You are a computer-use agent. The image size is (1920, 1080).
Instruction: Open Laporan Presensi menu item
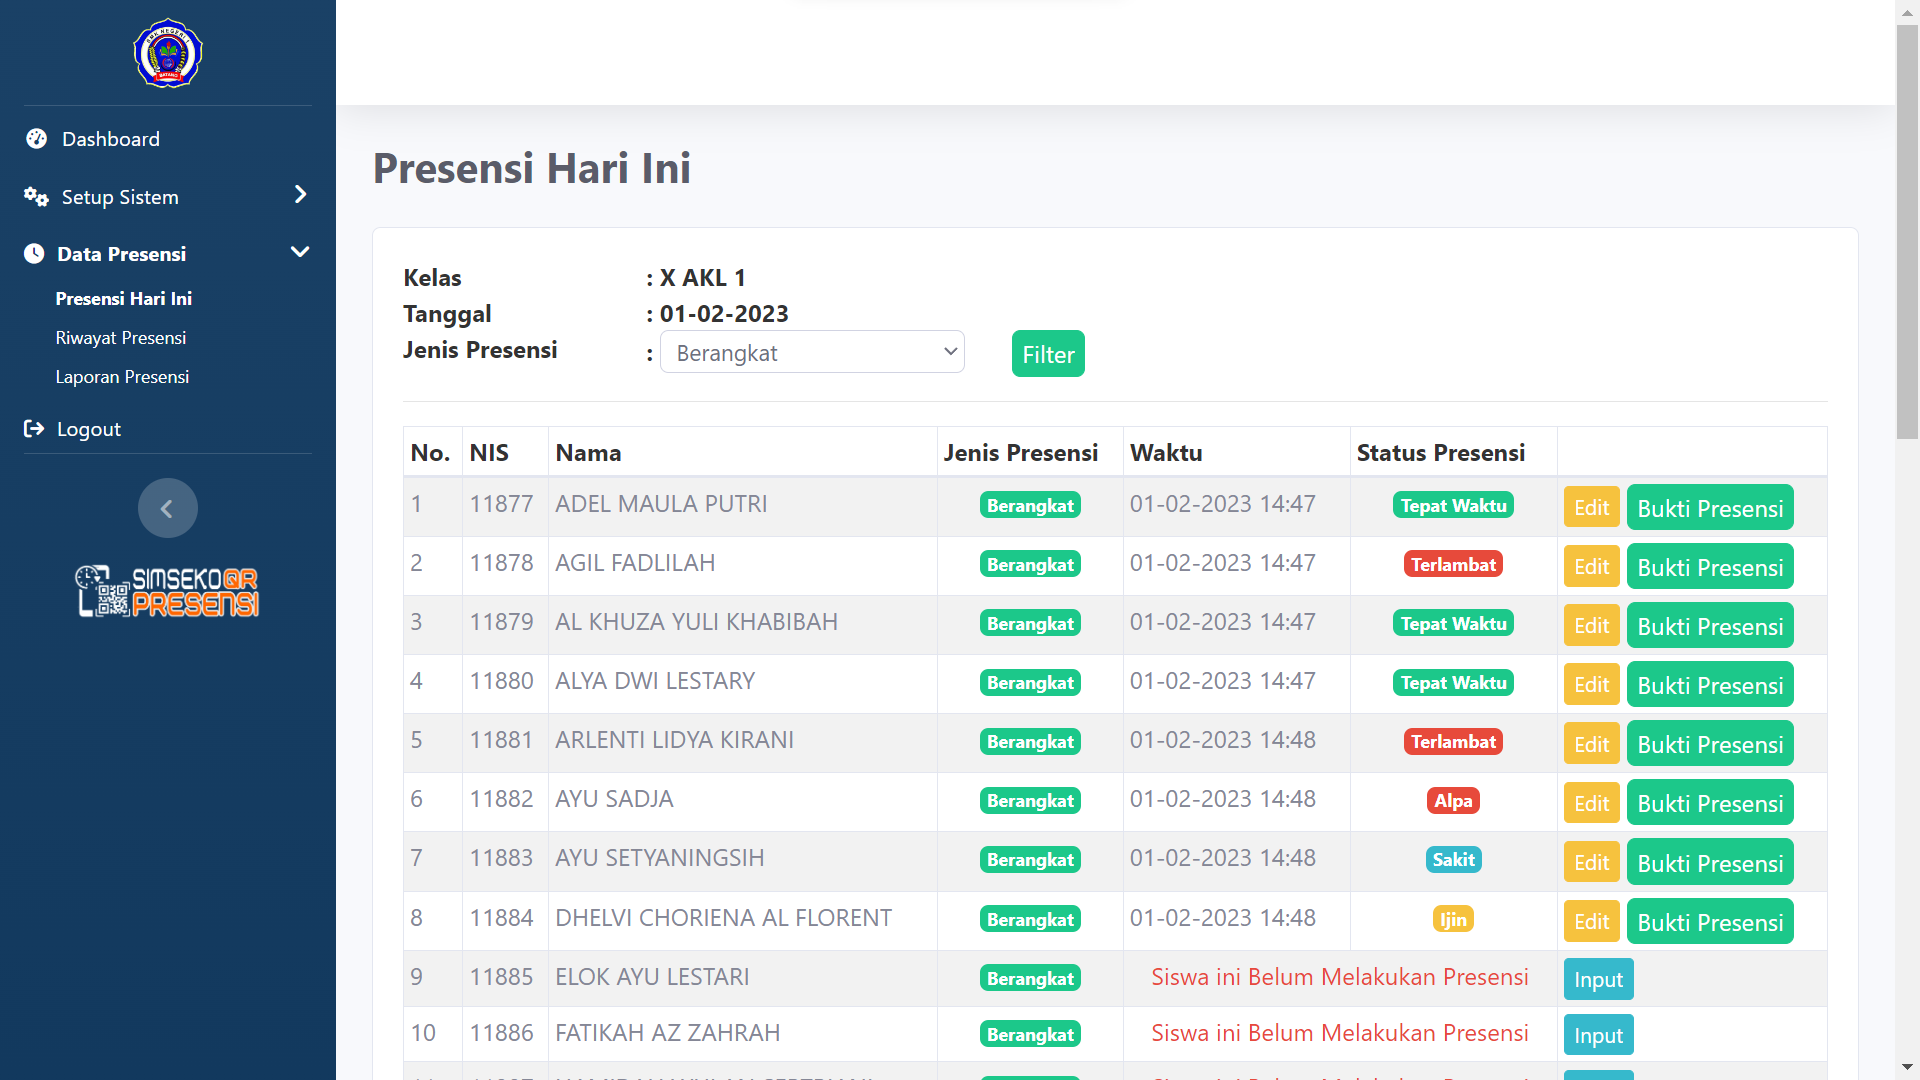[122, 377]
